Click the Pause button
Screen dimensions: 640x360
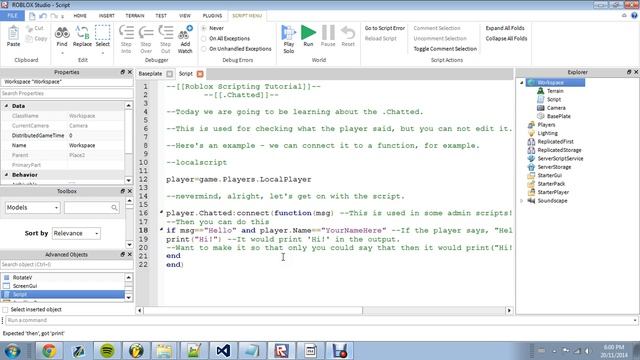click(x=328, y=36)
